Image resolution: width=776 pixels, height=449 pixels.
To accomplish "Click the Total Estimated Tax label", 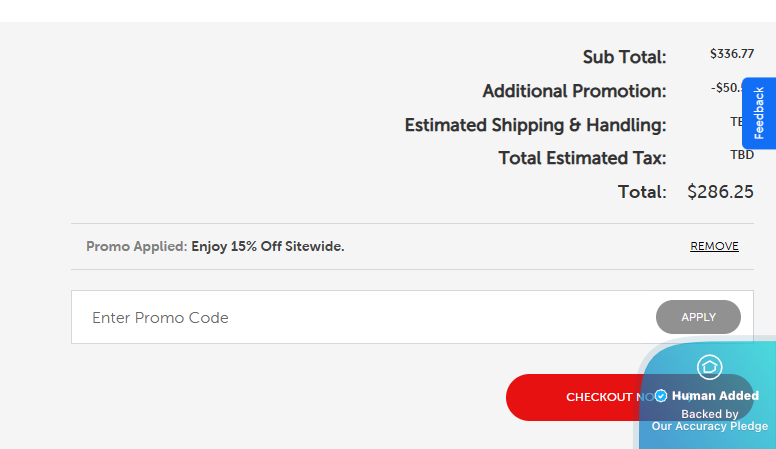I will (x=582, y=158).
